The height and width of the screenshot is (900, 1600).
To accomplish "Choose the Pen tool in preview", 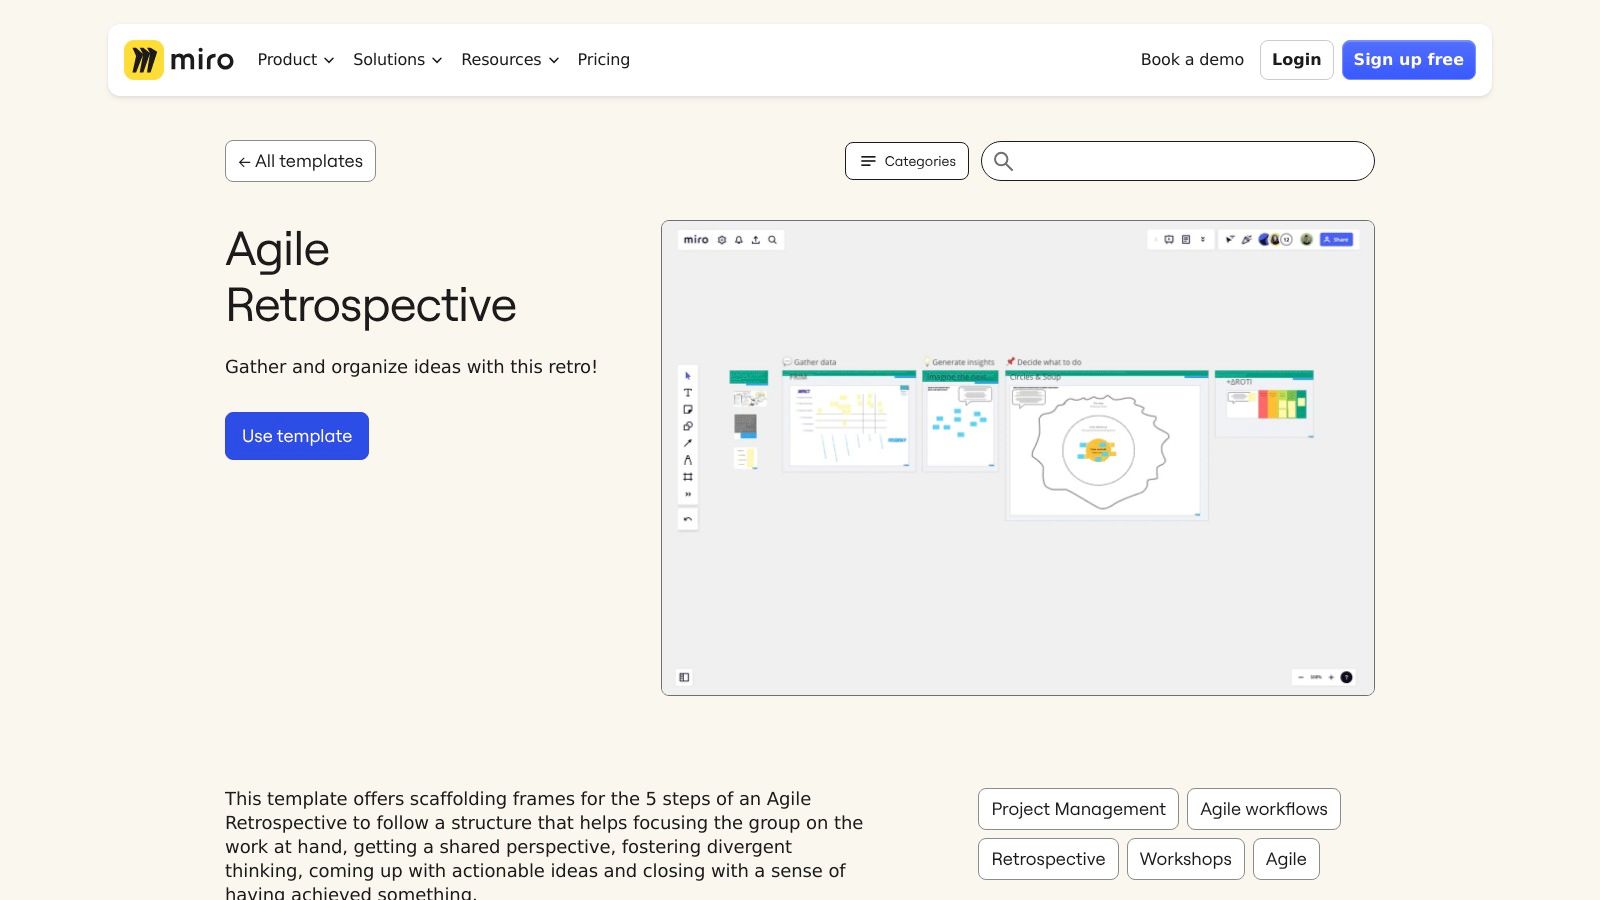I will point(688,460).
